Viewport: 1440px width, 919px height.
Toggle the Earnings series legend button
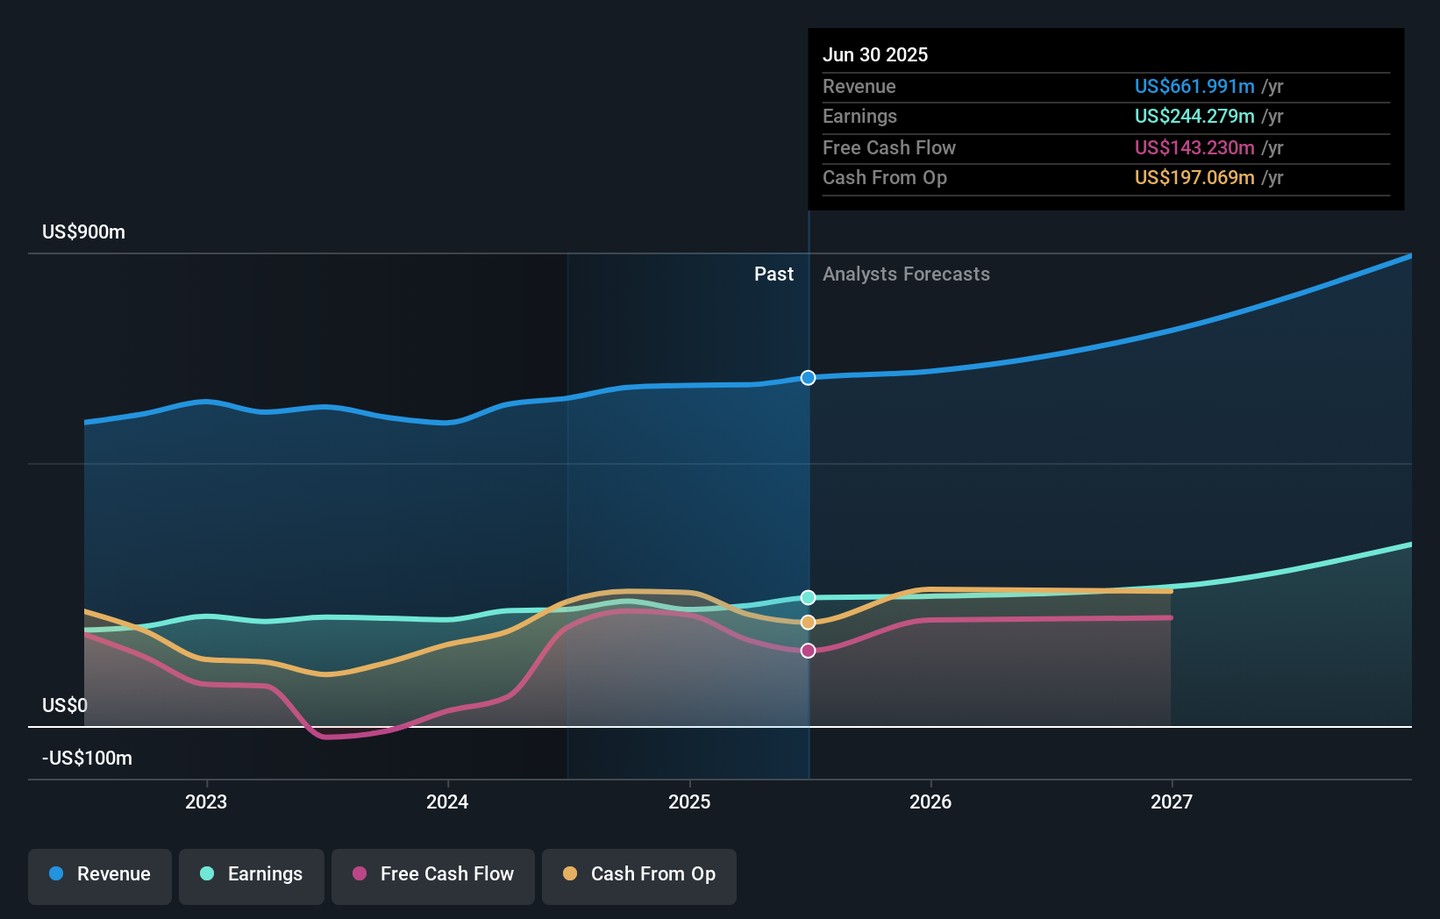click(x=251, y=875)
